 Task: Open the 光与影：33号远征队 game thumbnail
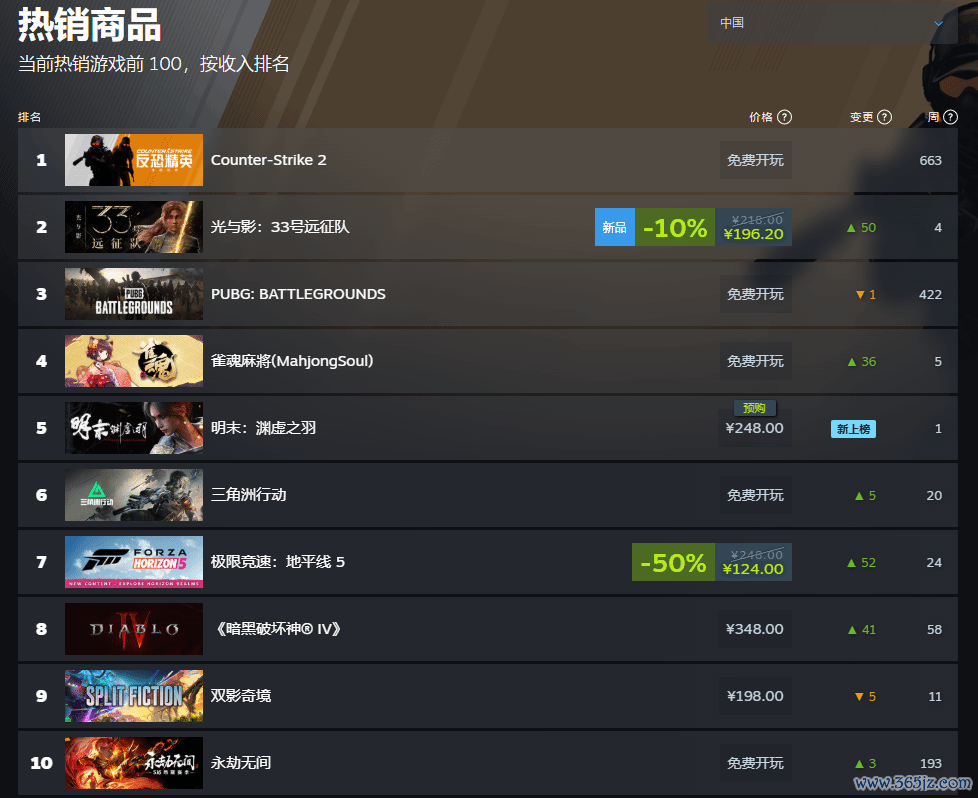[x=134, y=227]
